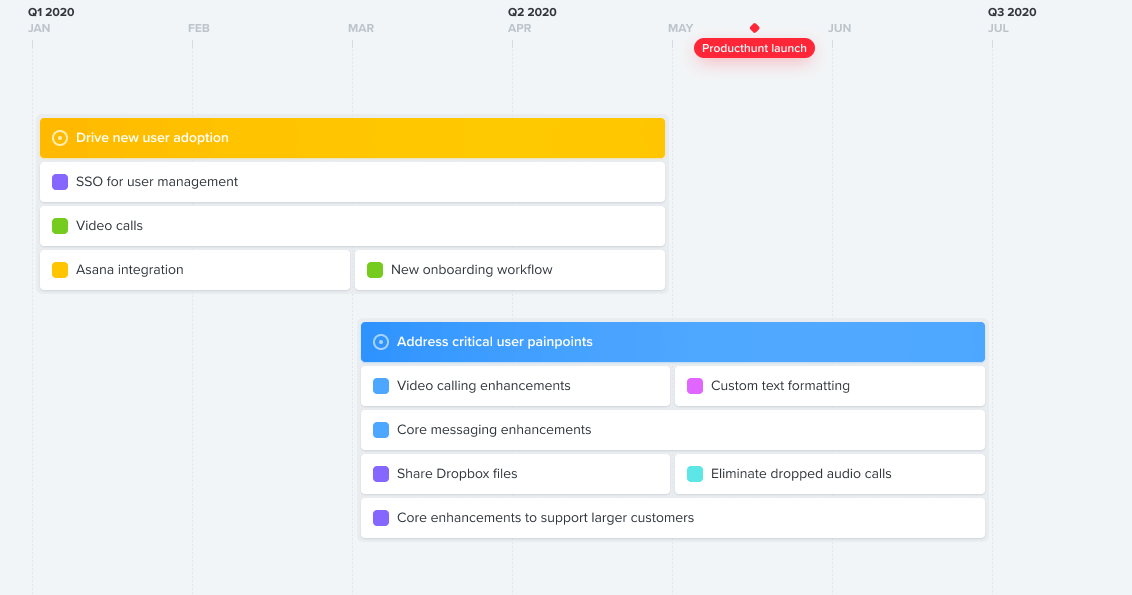Select the yellow Drive new user adoption bar

[x=350, y=138]
